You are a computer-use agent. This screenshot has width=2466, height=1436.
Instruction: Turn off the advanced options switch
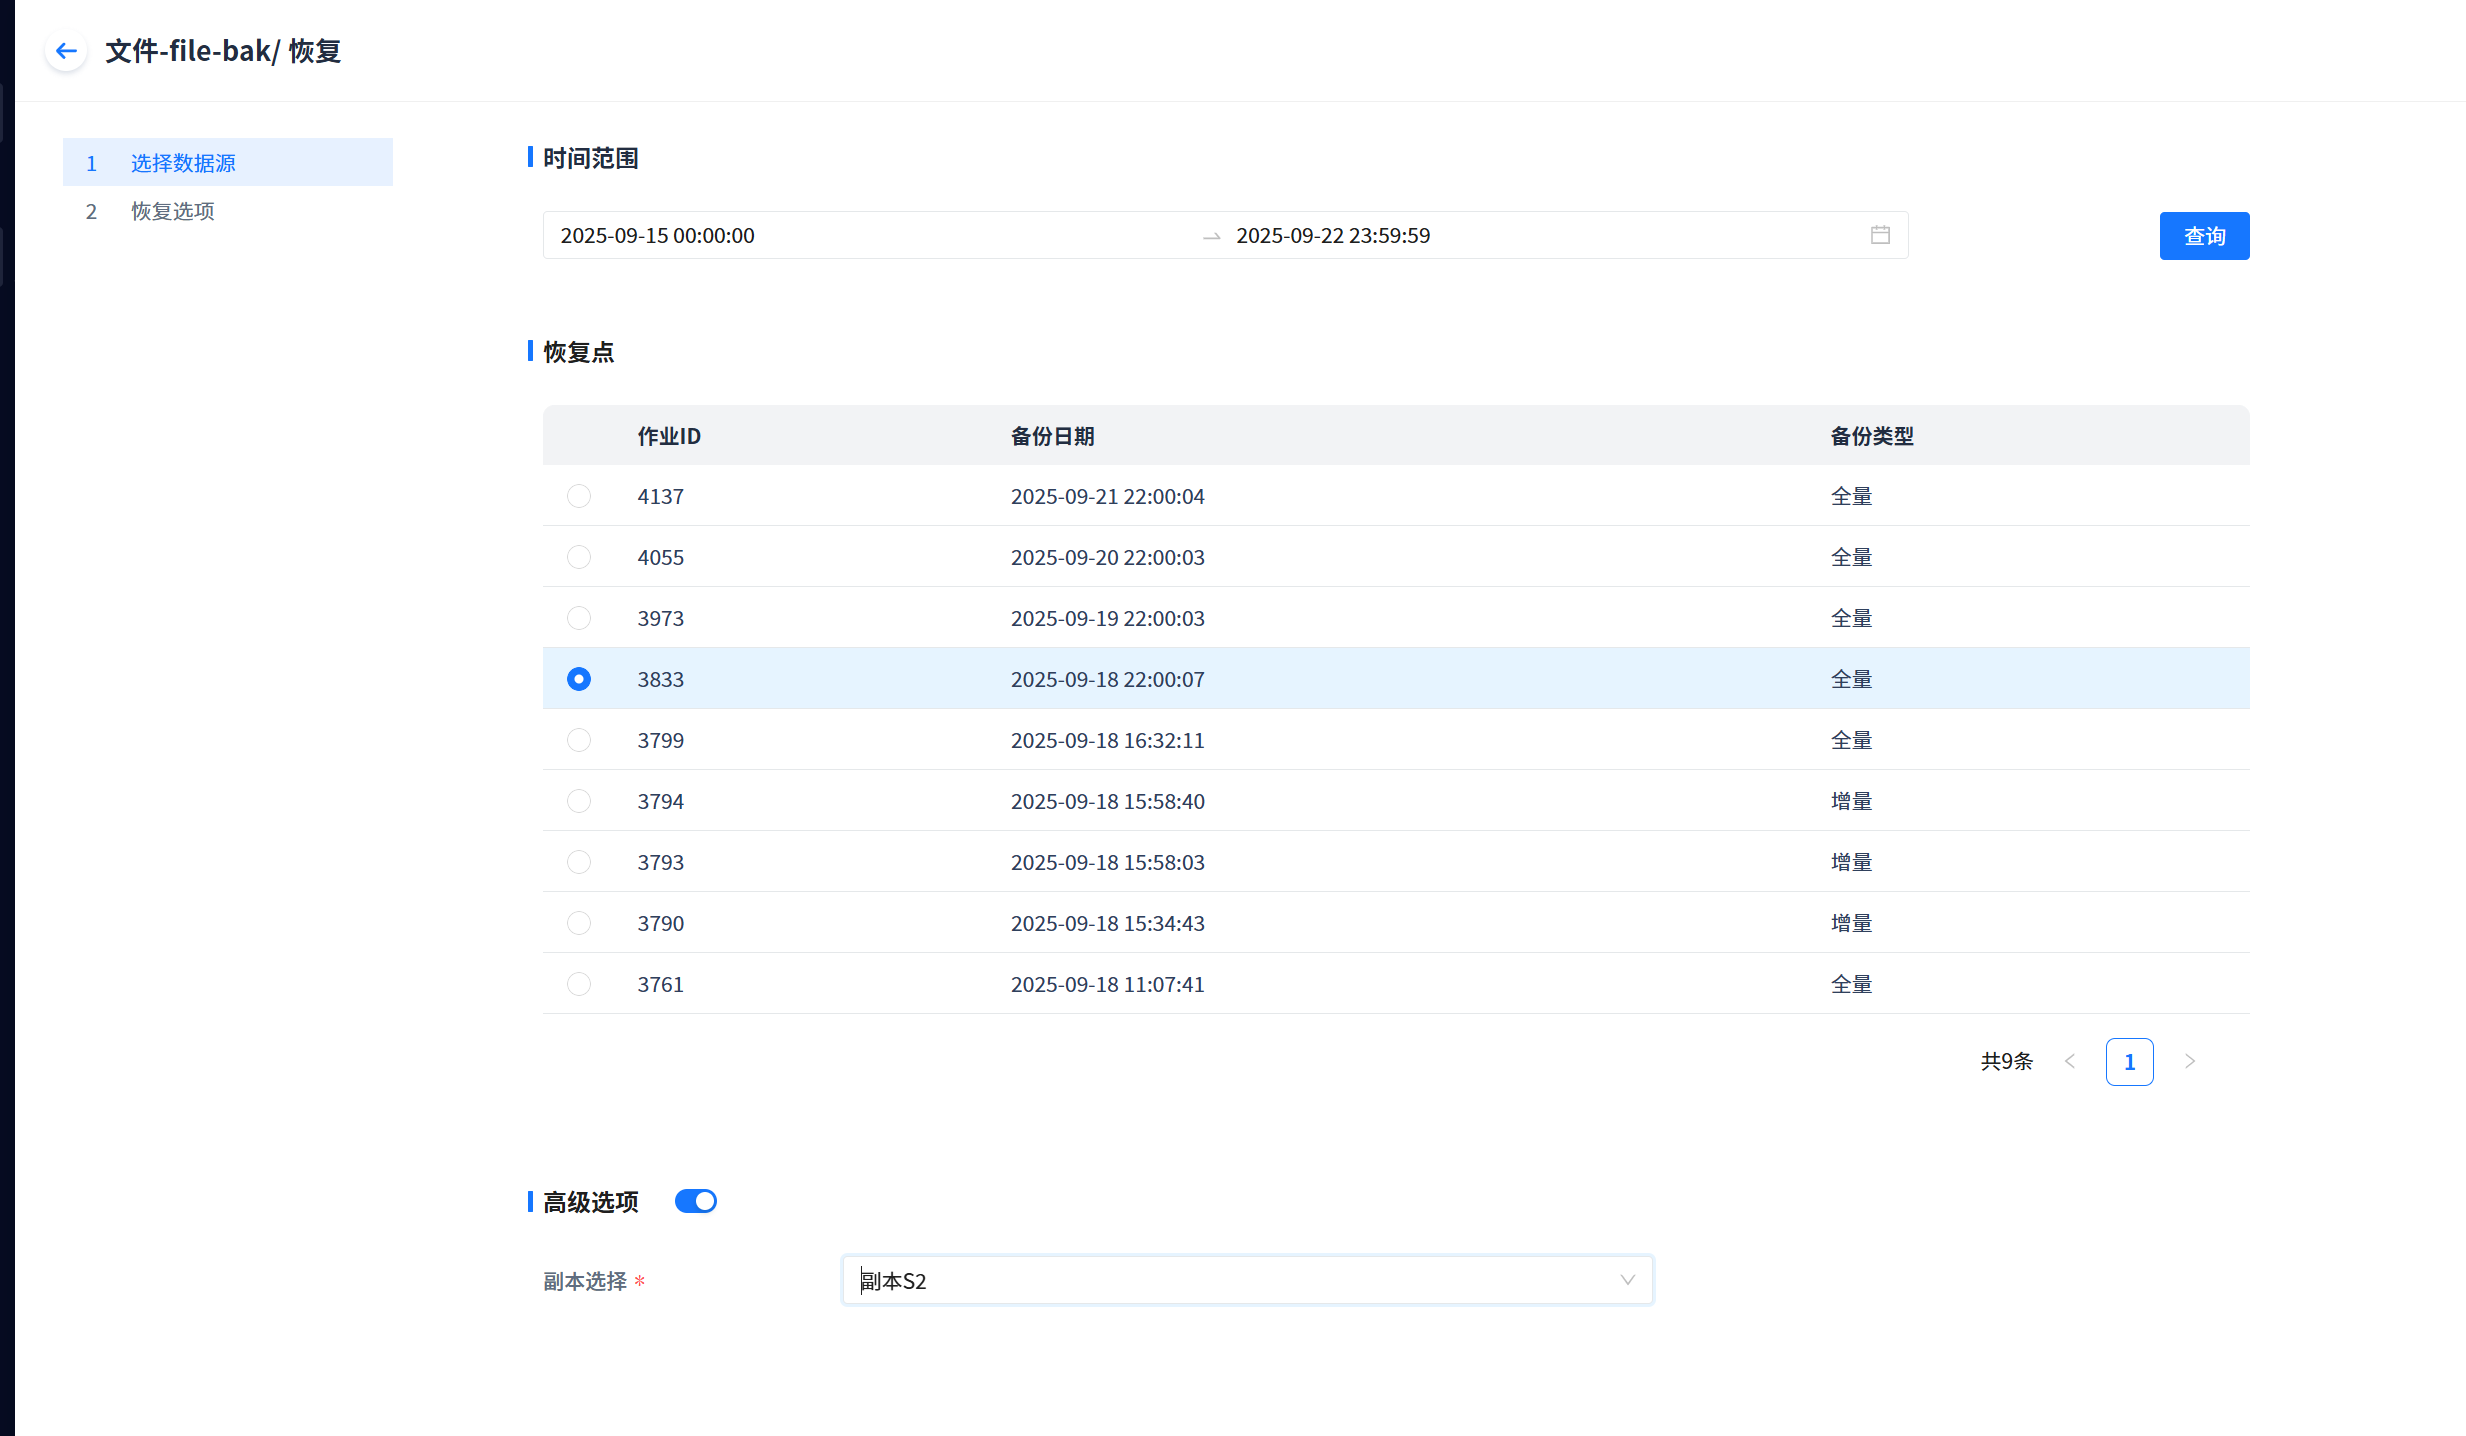[696, 1201]
